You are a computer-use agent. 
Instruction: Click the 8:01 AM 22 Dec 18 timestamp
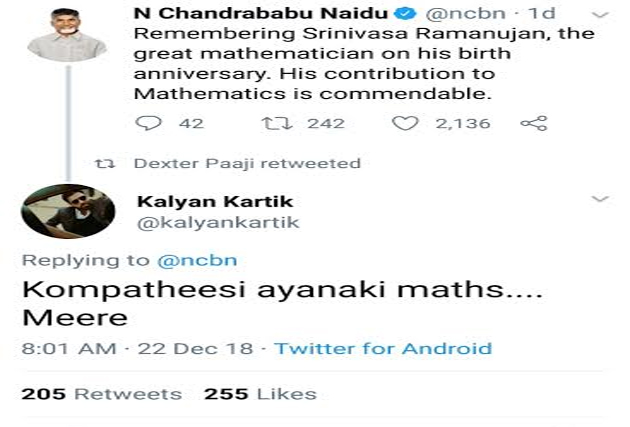pos(140,348)
